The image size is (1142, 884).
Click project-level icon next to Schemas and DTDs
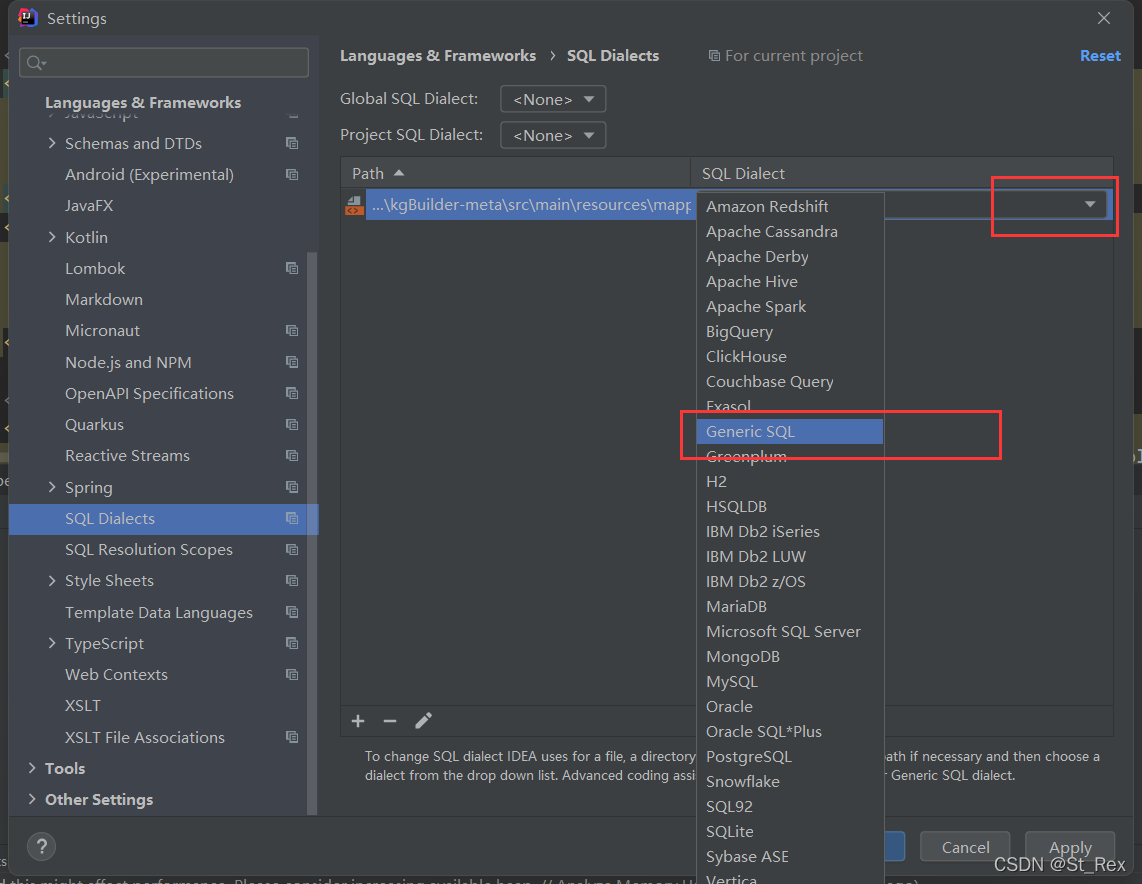tap(292, 143)
